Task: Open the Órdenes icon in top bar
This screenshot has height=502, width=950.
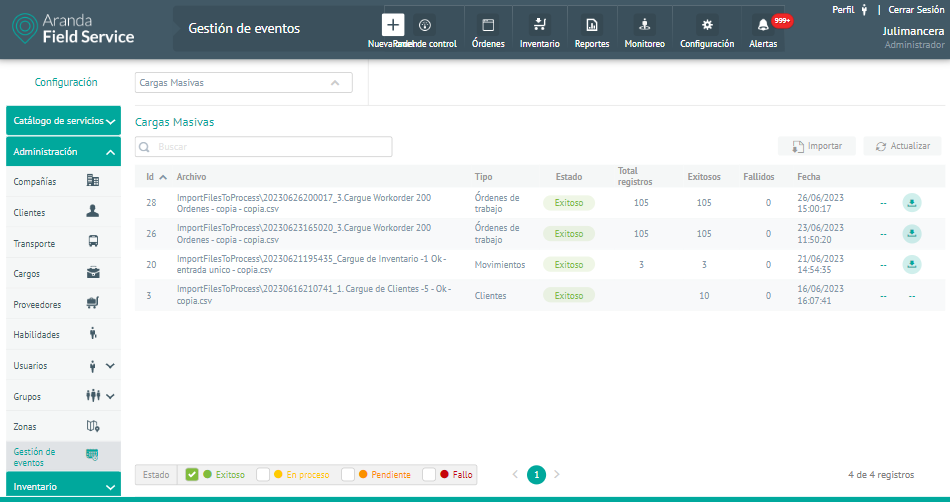Action: coord(488,25)
